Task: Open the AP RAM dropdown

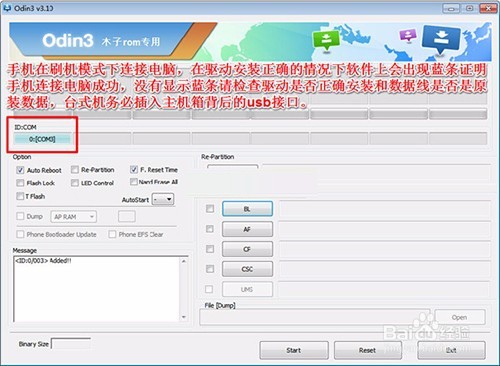Action: pos(74,217)
